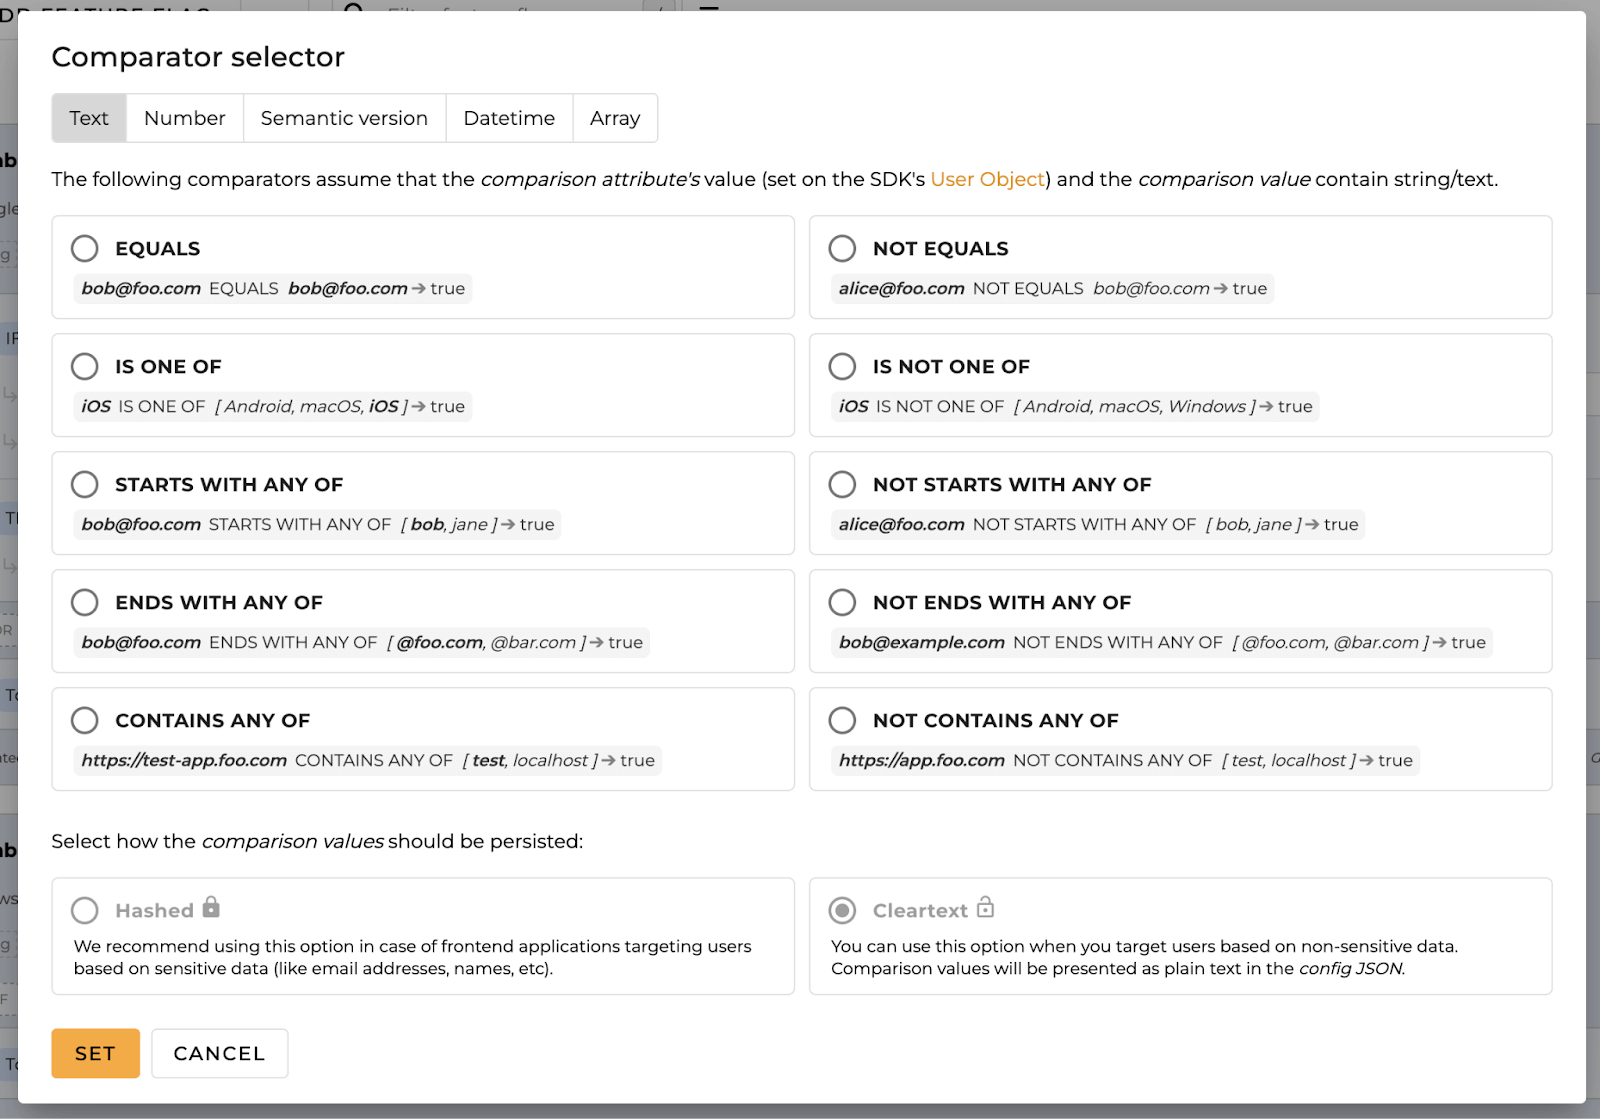This screenshot has height=1119, width=1600.
Task: Open the User Object documentation link
Action: click(x=987, y=179)
